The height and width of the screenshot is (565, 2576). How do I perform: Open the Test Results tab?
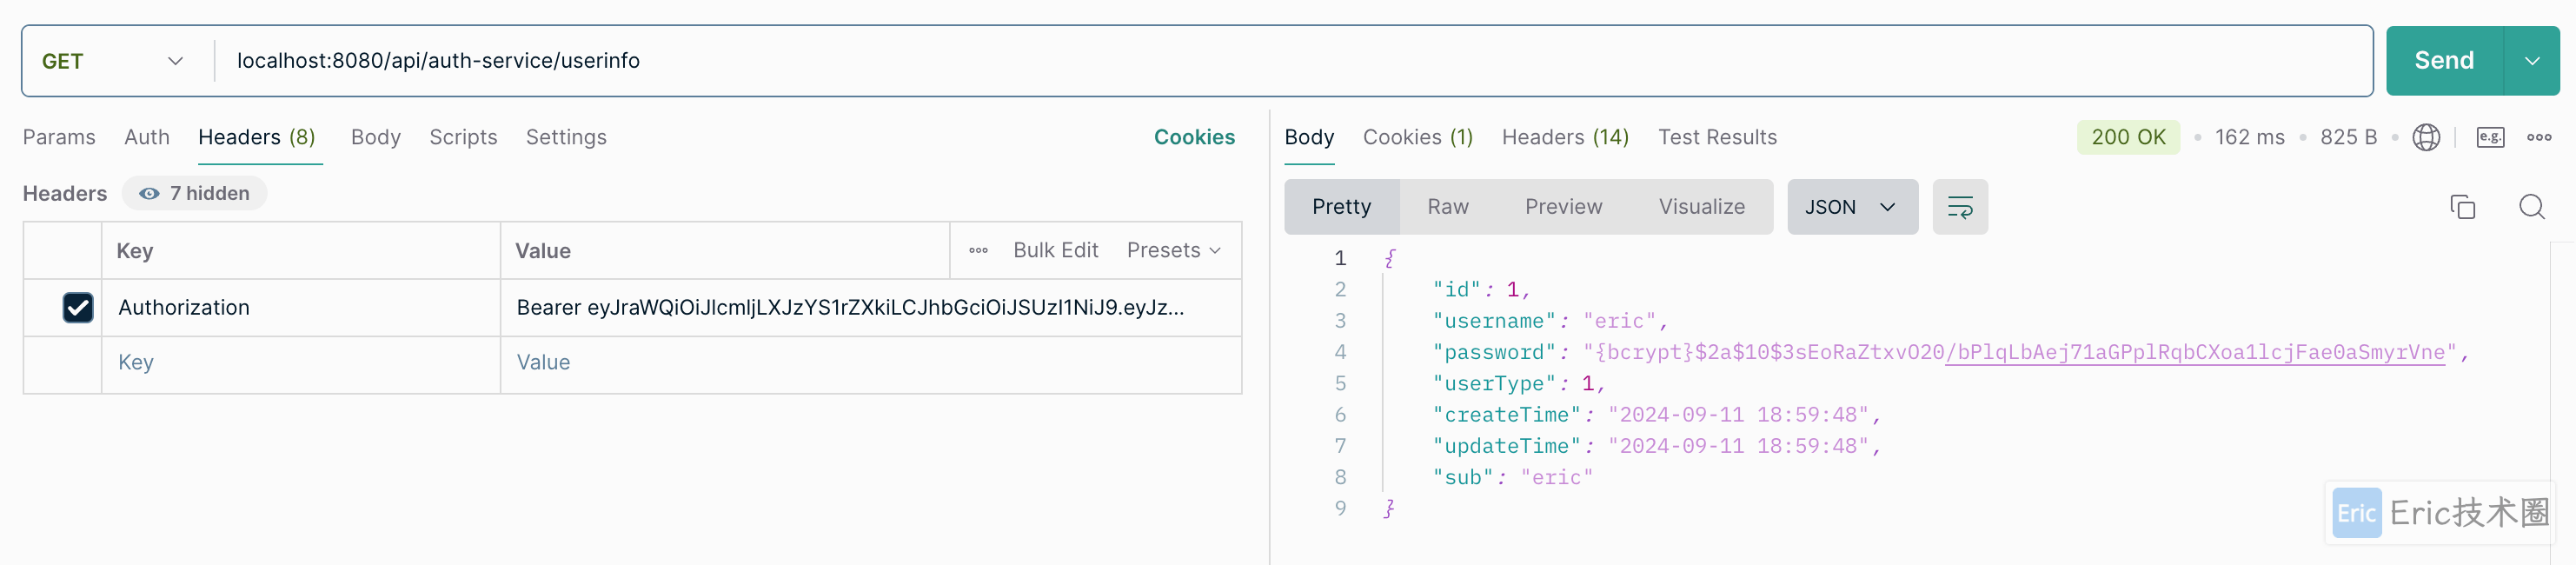[x=1717, y=137]
